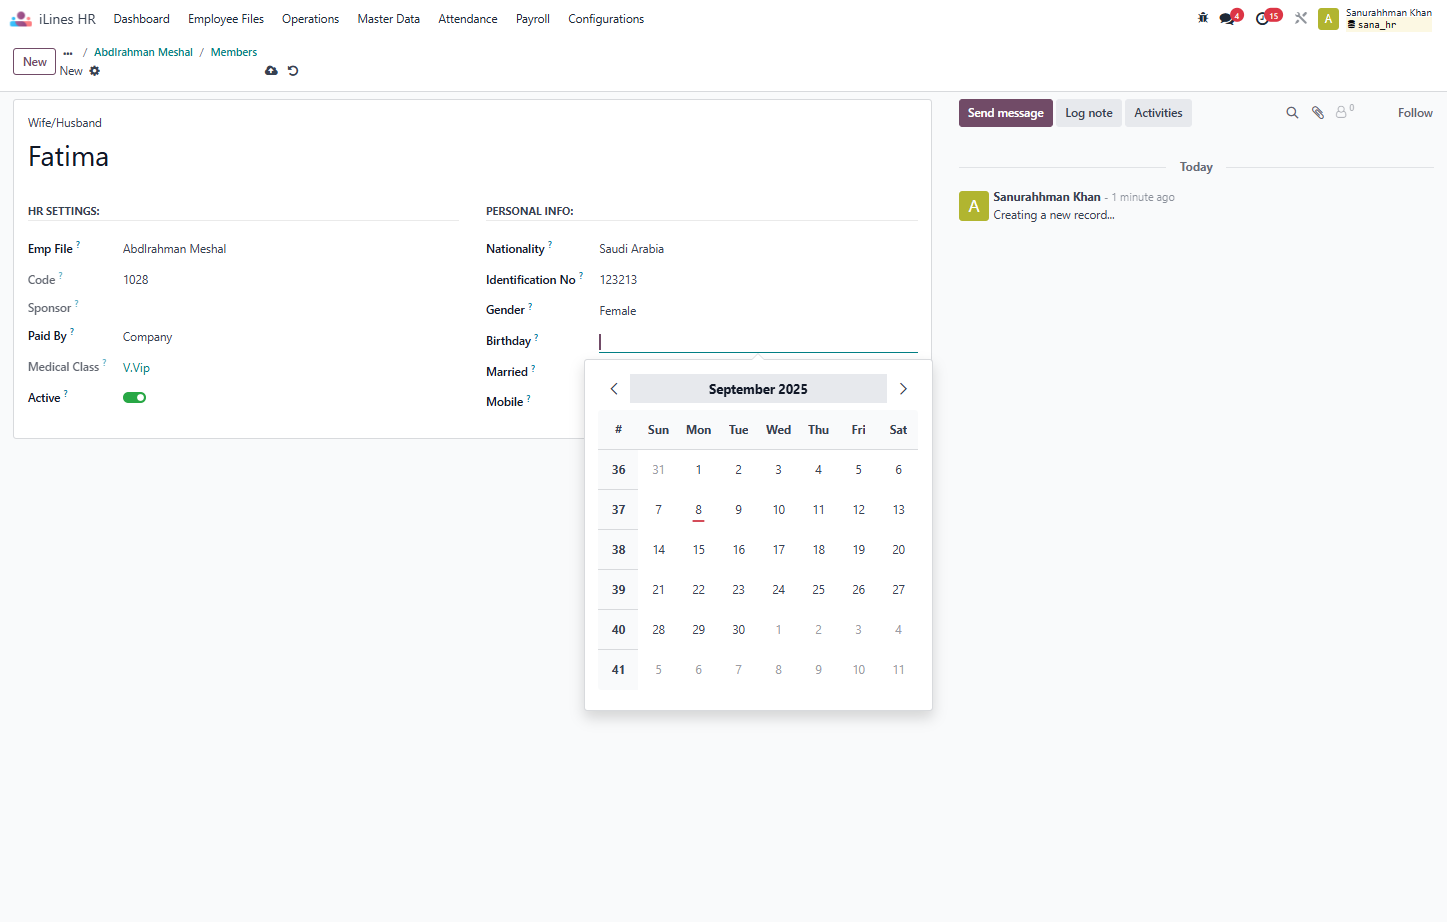Search messages with the magnifier icon
The width and height of the screenshot is (1447, 922).
1292,113
